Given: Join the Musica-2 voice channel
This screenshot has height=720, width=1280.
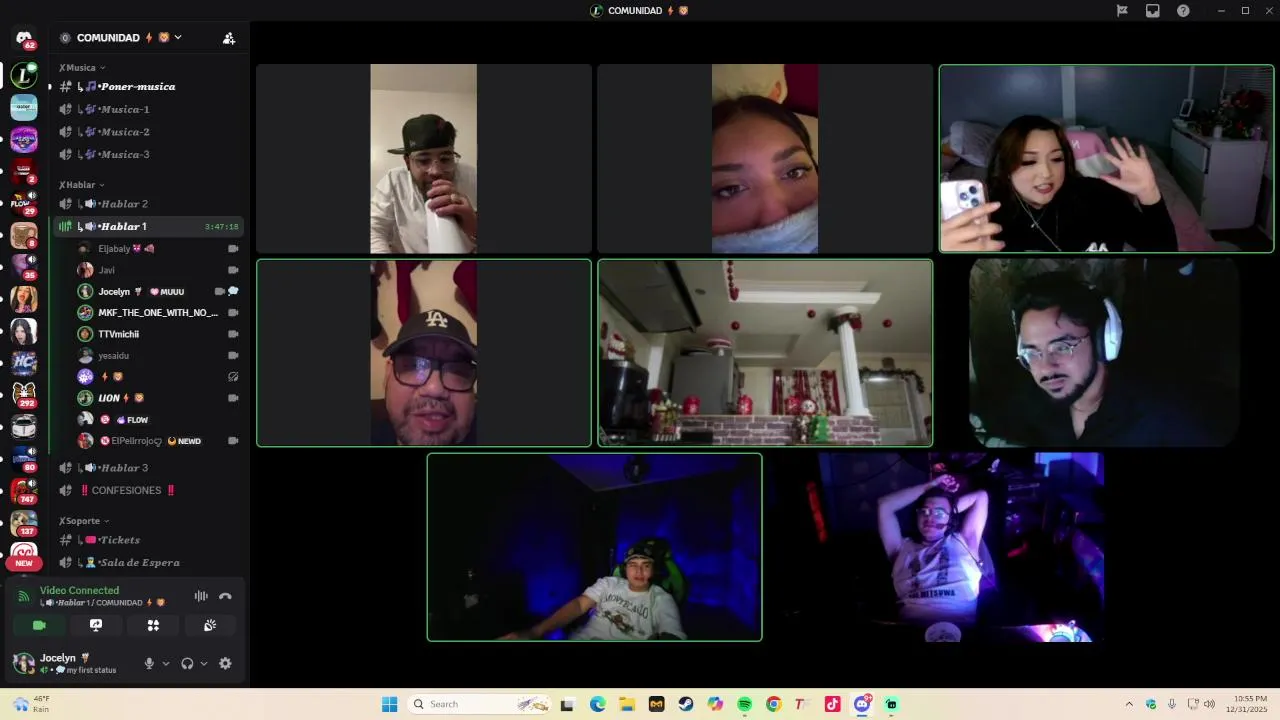Looking at the screenshot, I should point(147,132).
